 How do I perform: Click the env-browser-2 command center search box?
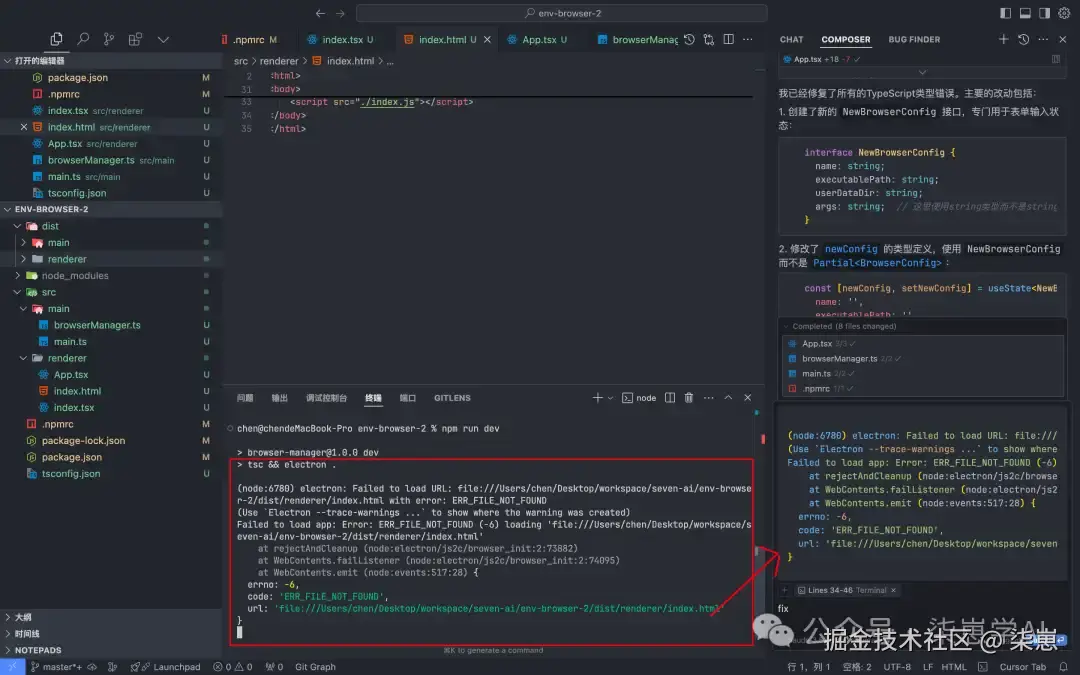click(561, 13)
